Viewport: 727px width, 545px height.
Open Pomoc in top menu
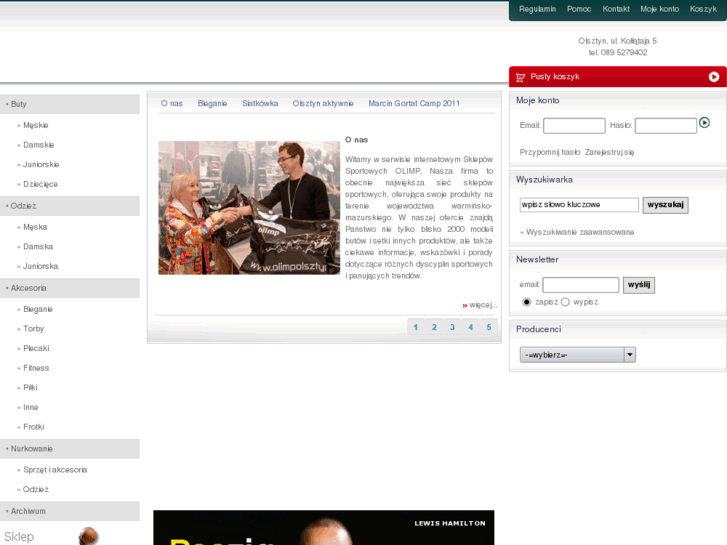point(579,9)
